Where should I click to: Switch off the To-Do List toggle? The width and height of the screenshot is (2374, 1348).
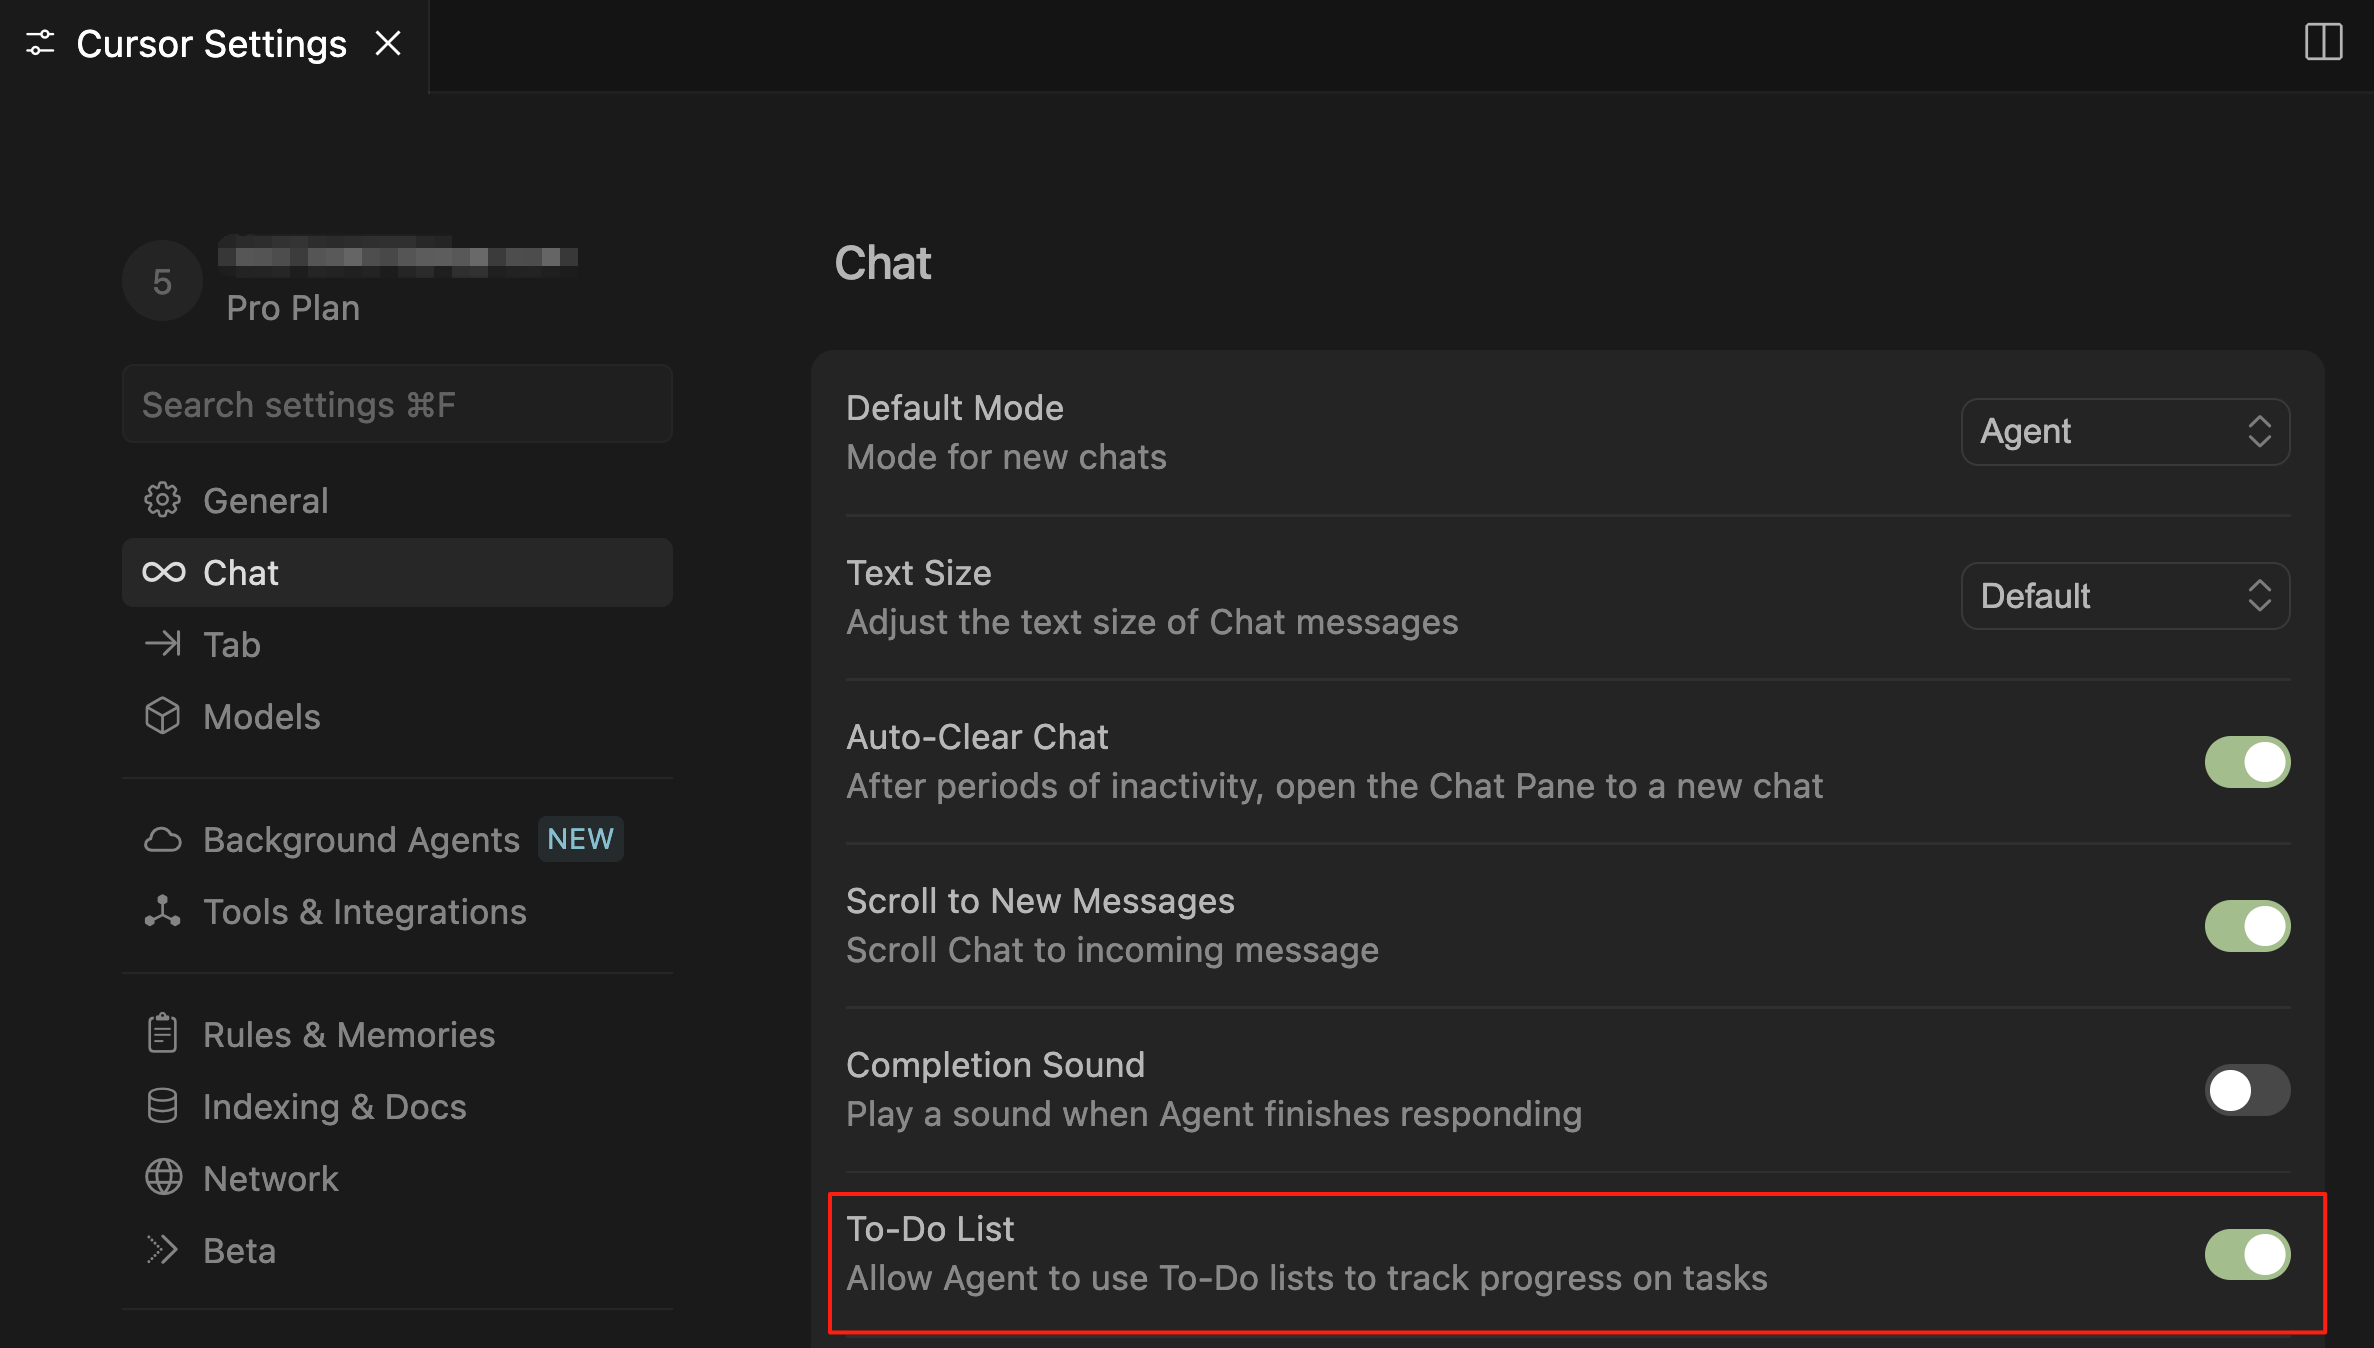[2247, 1254]
